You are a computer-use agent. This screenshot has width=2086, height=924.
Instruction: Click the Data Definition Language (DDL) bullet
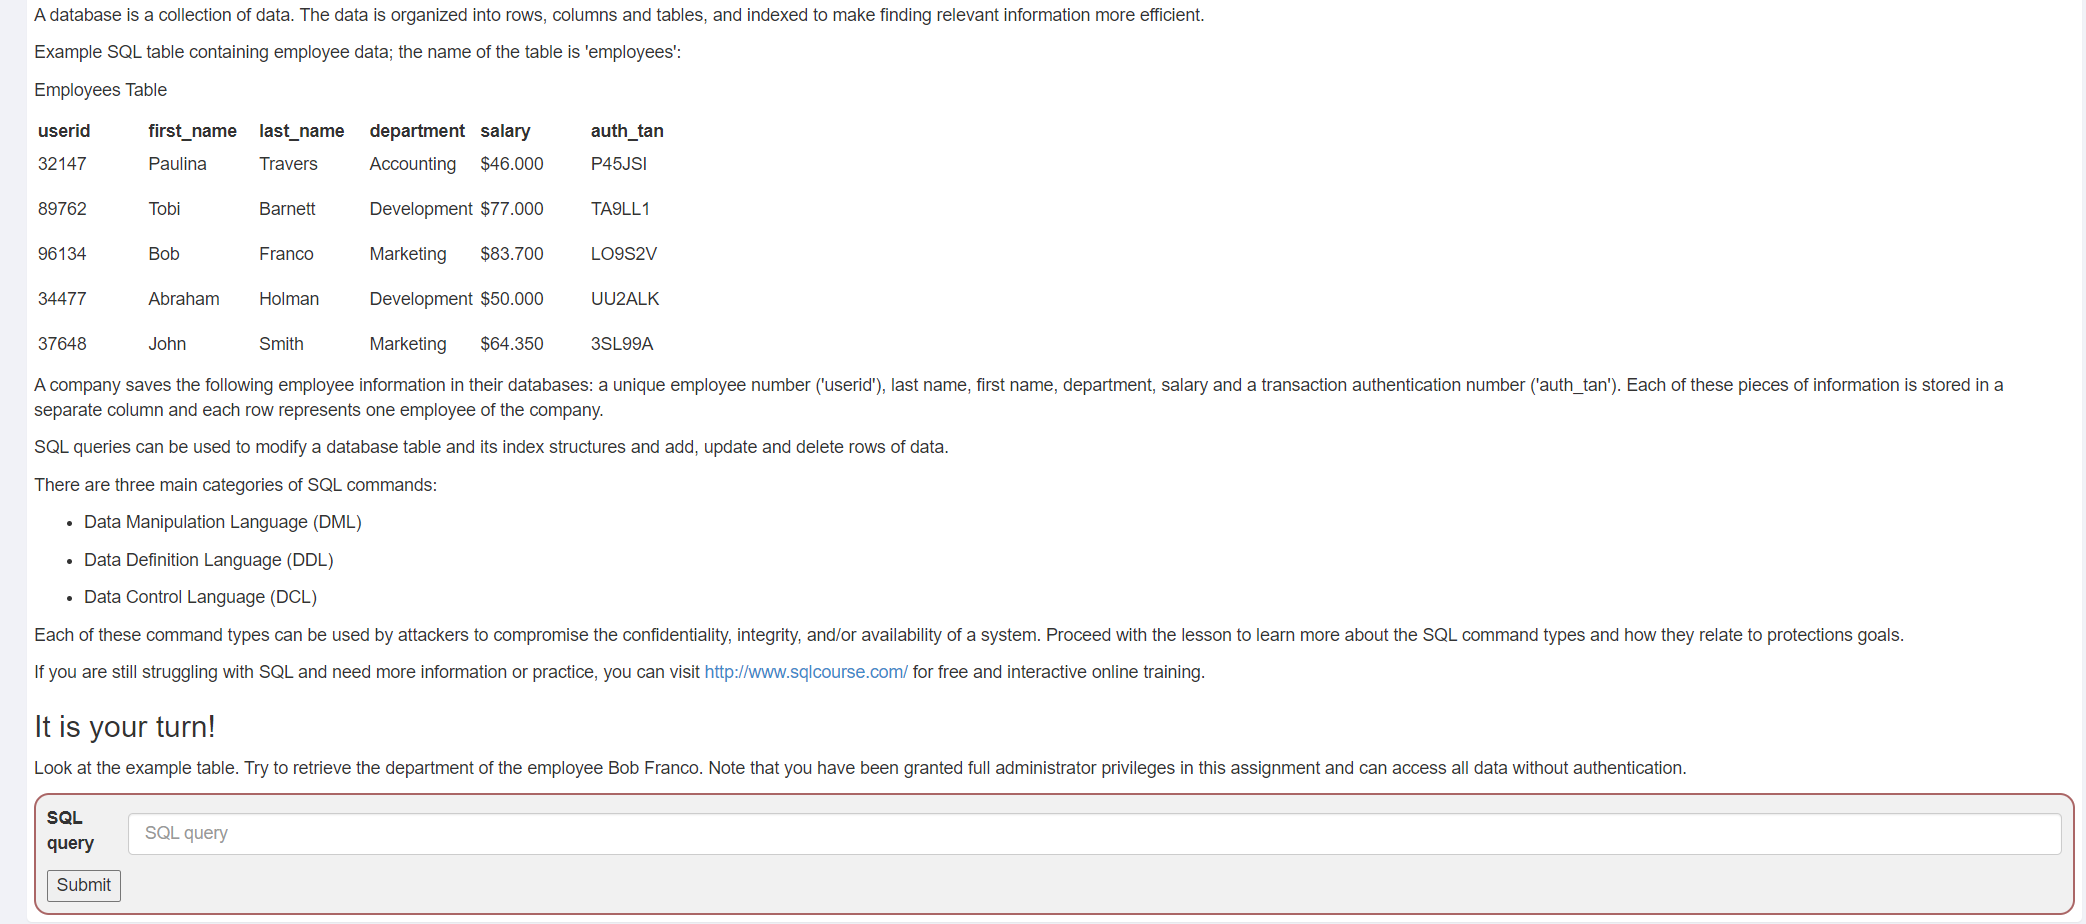pyautogui.click(x=208, y=560)
